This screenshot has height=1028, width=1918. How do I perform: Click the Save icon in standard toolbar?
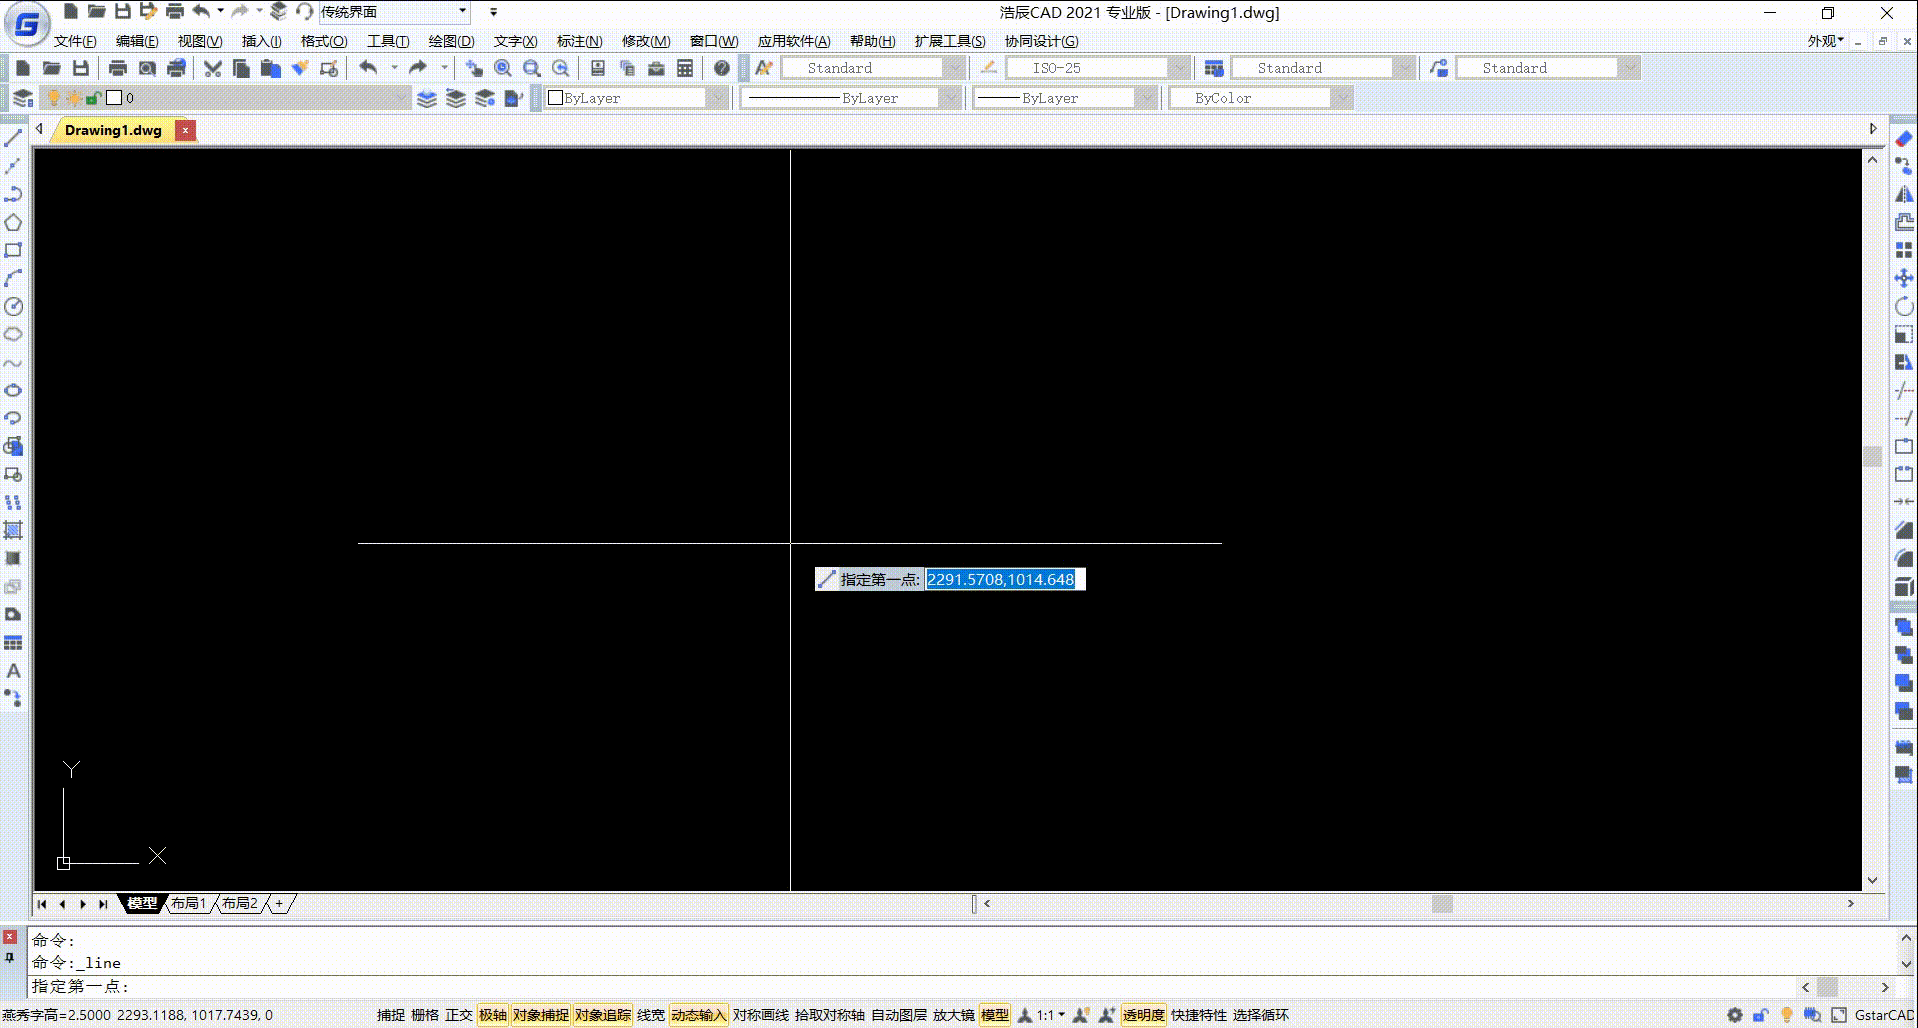point(81,68)
